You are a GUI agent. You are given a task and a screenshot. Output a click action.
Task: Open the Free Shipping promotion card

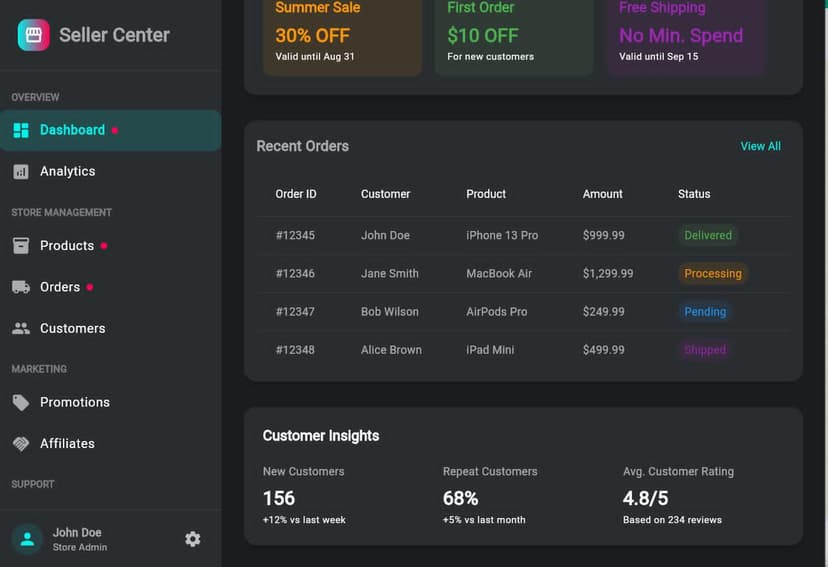coord(685,35)
